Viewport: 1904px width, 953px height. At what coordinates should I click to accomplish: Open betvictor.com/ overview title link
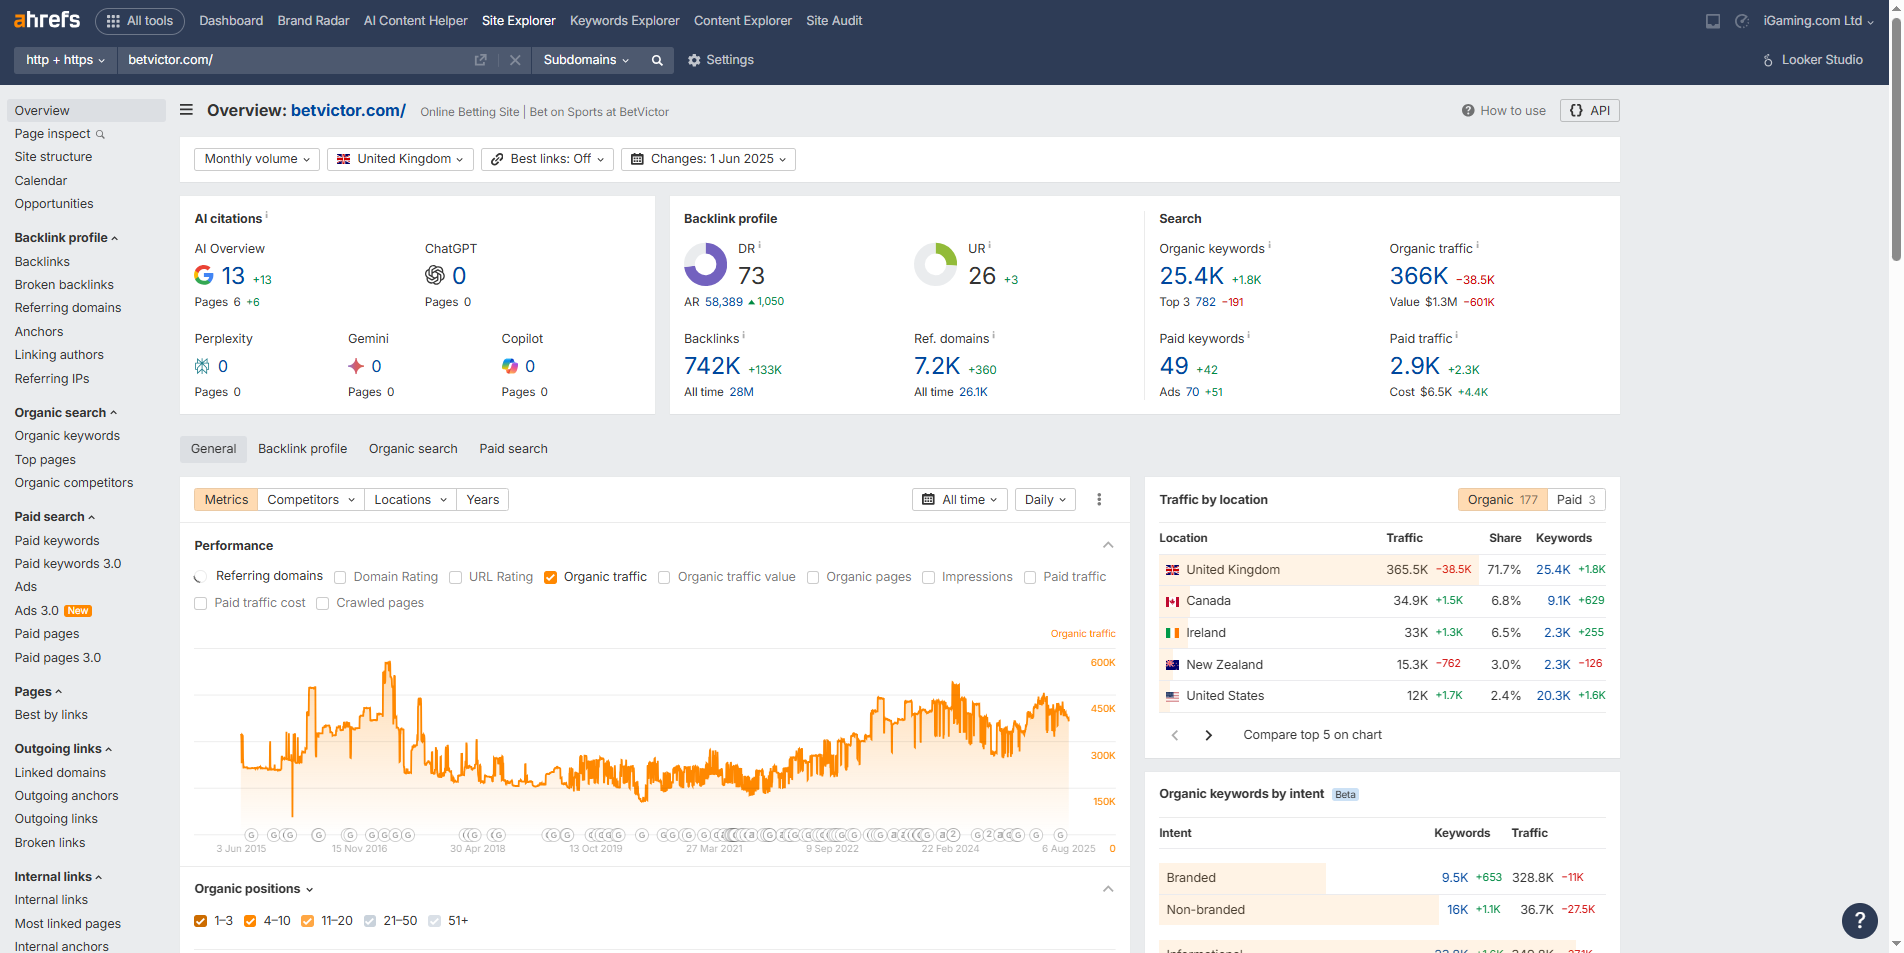coord(348,111)
